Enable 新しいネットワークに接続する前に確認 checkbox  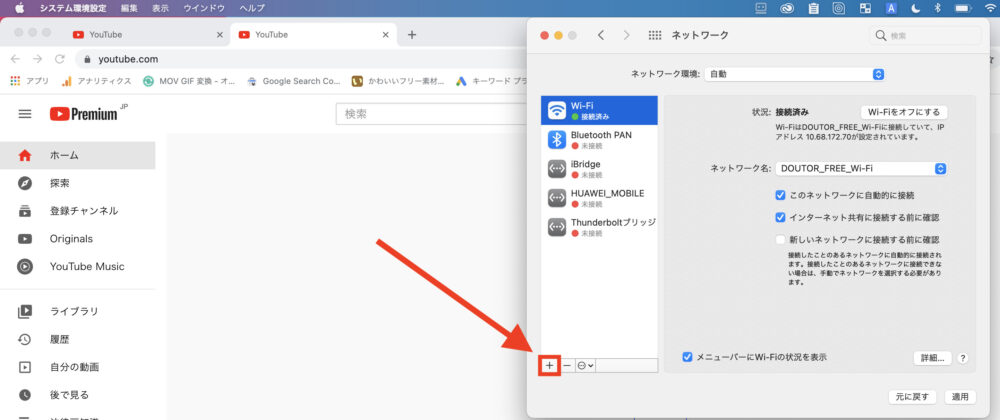click(x=780, y=240)
